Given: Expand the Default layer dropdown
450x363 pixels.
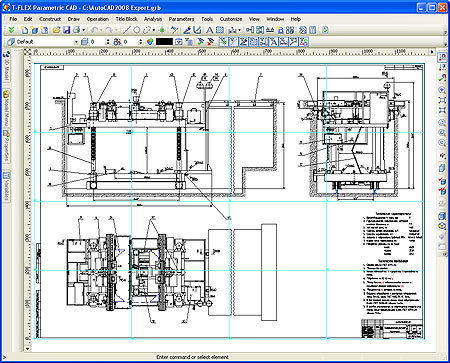Looking at the screenshot, I should click(x=76, y=42).
